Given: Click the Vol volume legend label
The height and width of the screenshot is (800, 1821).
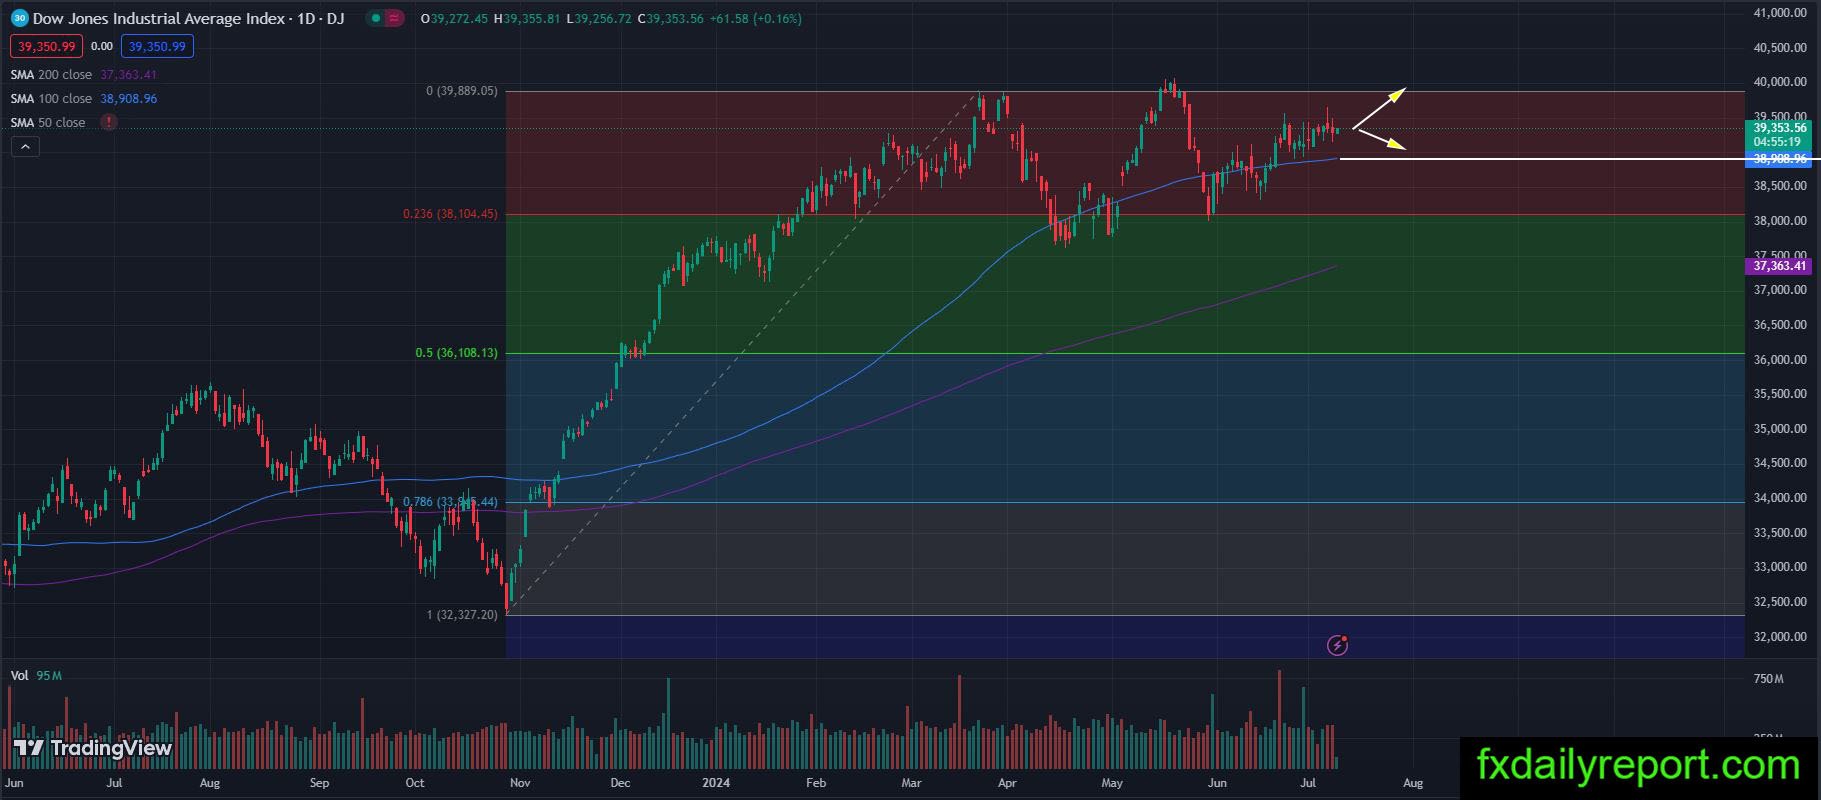Looking at the screenshot, I should [x=19, y=676].
